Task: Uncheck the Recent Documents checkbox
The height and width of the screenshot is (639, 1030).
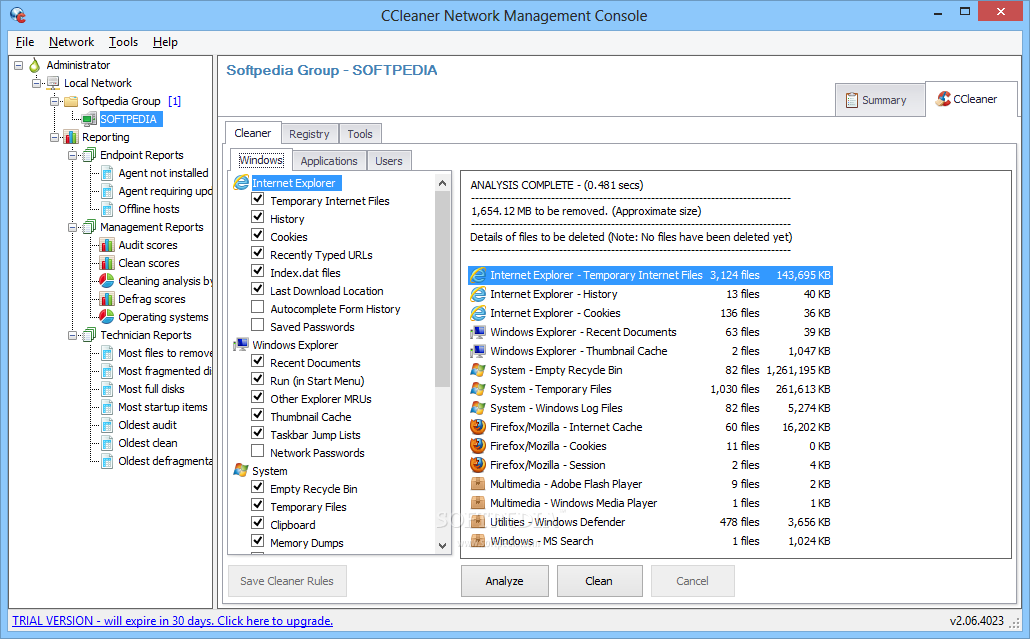Action: point(258,361)
